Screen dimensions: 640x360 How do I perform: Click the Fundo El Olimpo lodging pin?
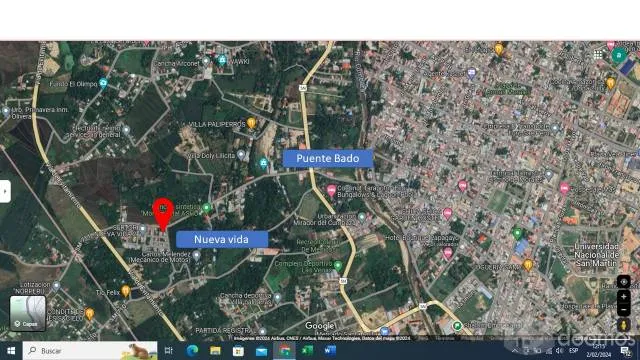tap(103, 84)
